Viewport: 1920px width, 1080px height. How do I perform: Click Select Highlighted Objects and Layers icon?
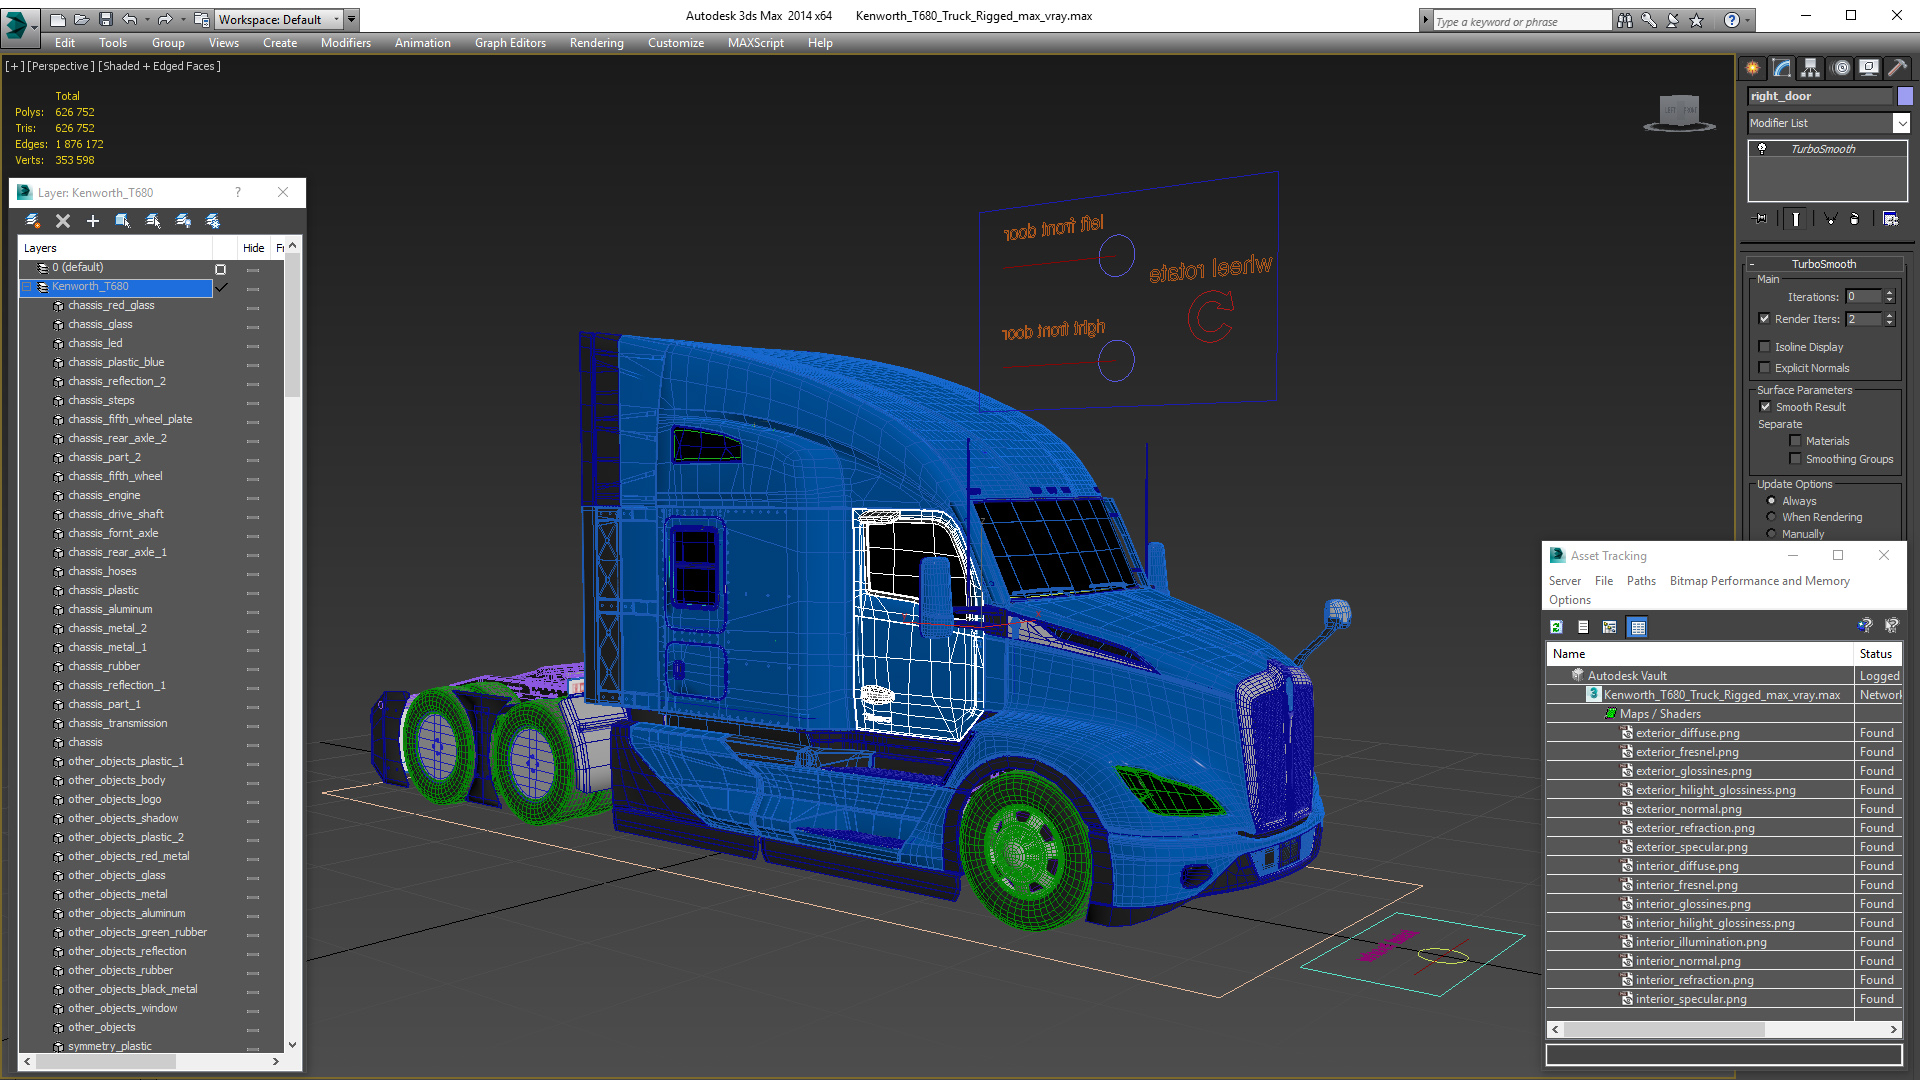123,221
